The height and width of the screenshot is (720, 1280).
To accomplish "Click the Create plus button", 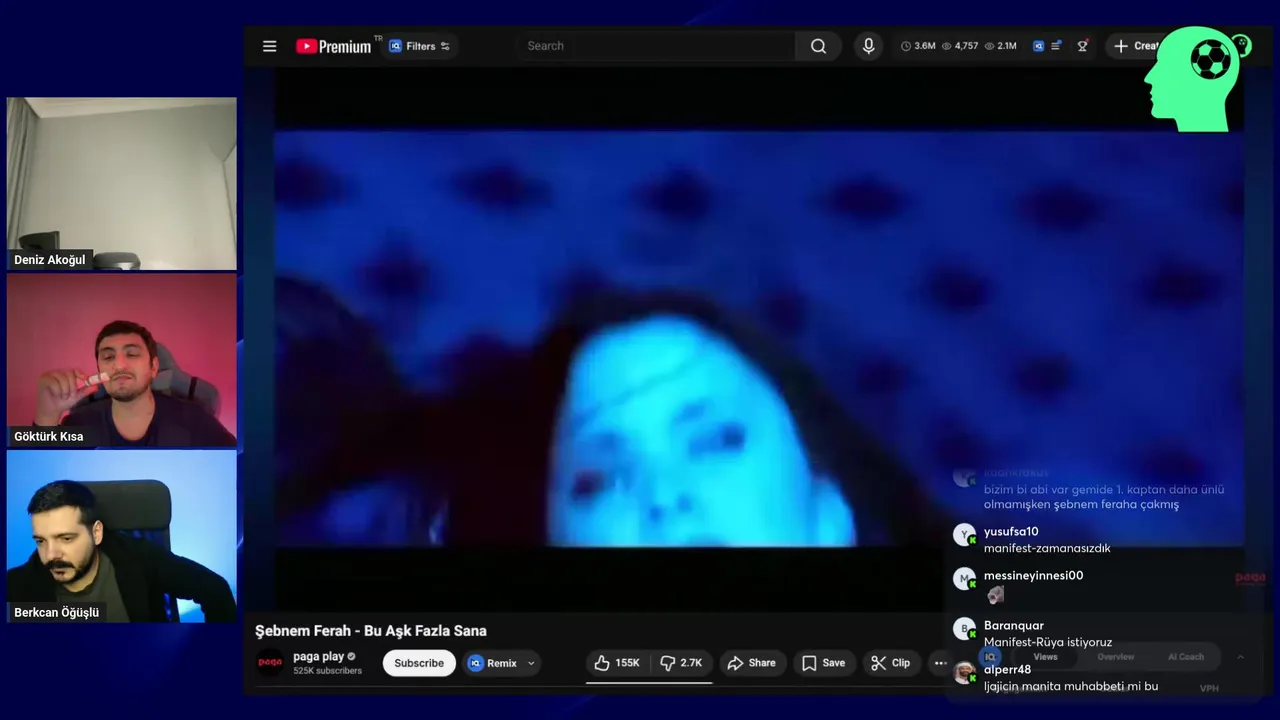I will [1136, 46].
